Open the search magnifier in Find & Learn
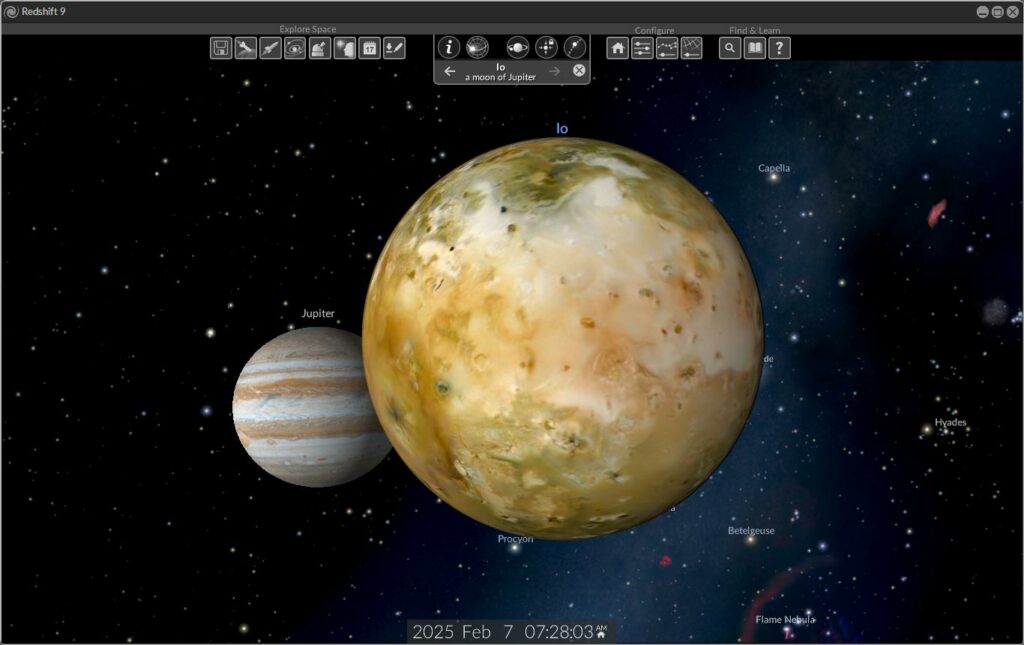 (730, 48)
